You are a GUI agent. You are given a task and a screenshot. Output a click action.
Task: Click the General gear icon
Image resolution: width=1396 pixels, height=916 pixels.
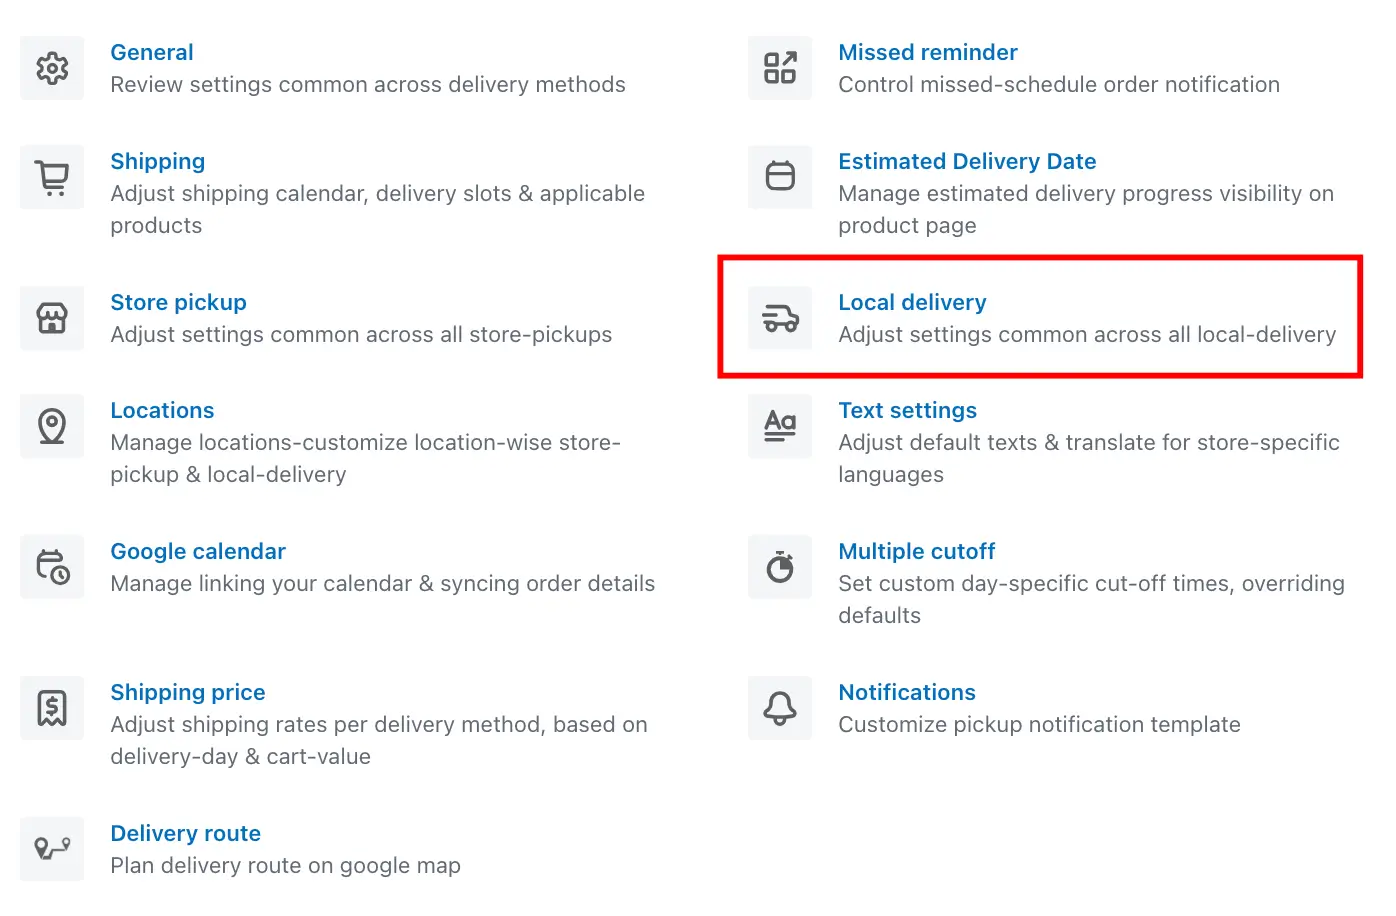[x=52, y=68]
